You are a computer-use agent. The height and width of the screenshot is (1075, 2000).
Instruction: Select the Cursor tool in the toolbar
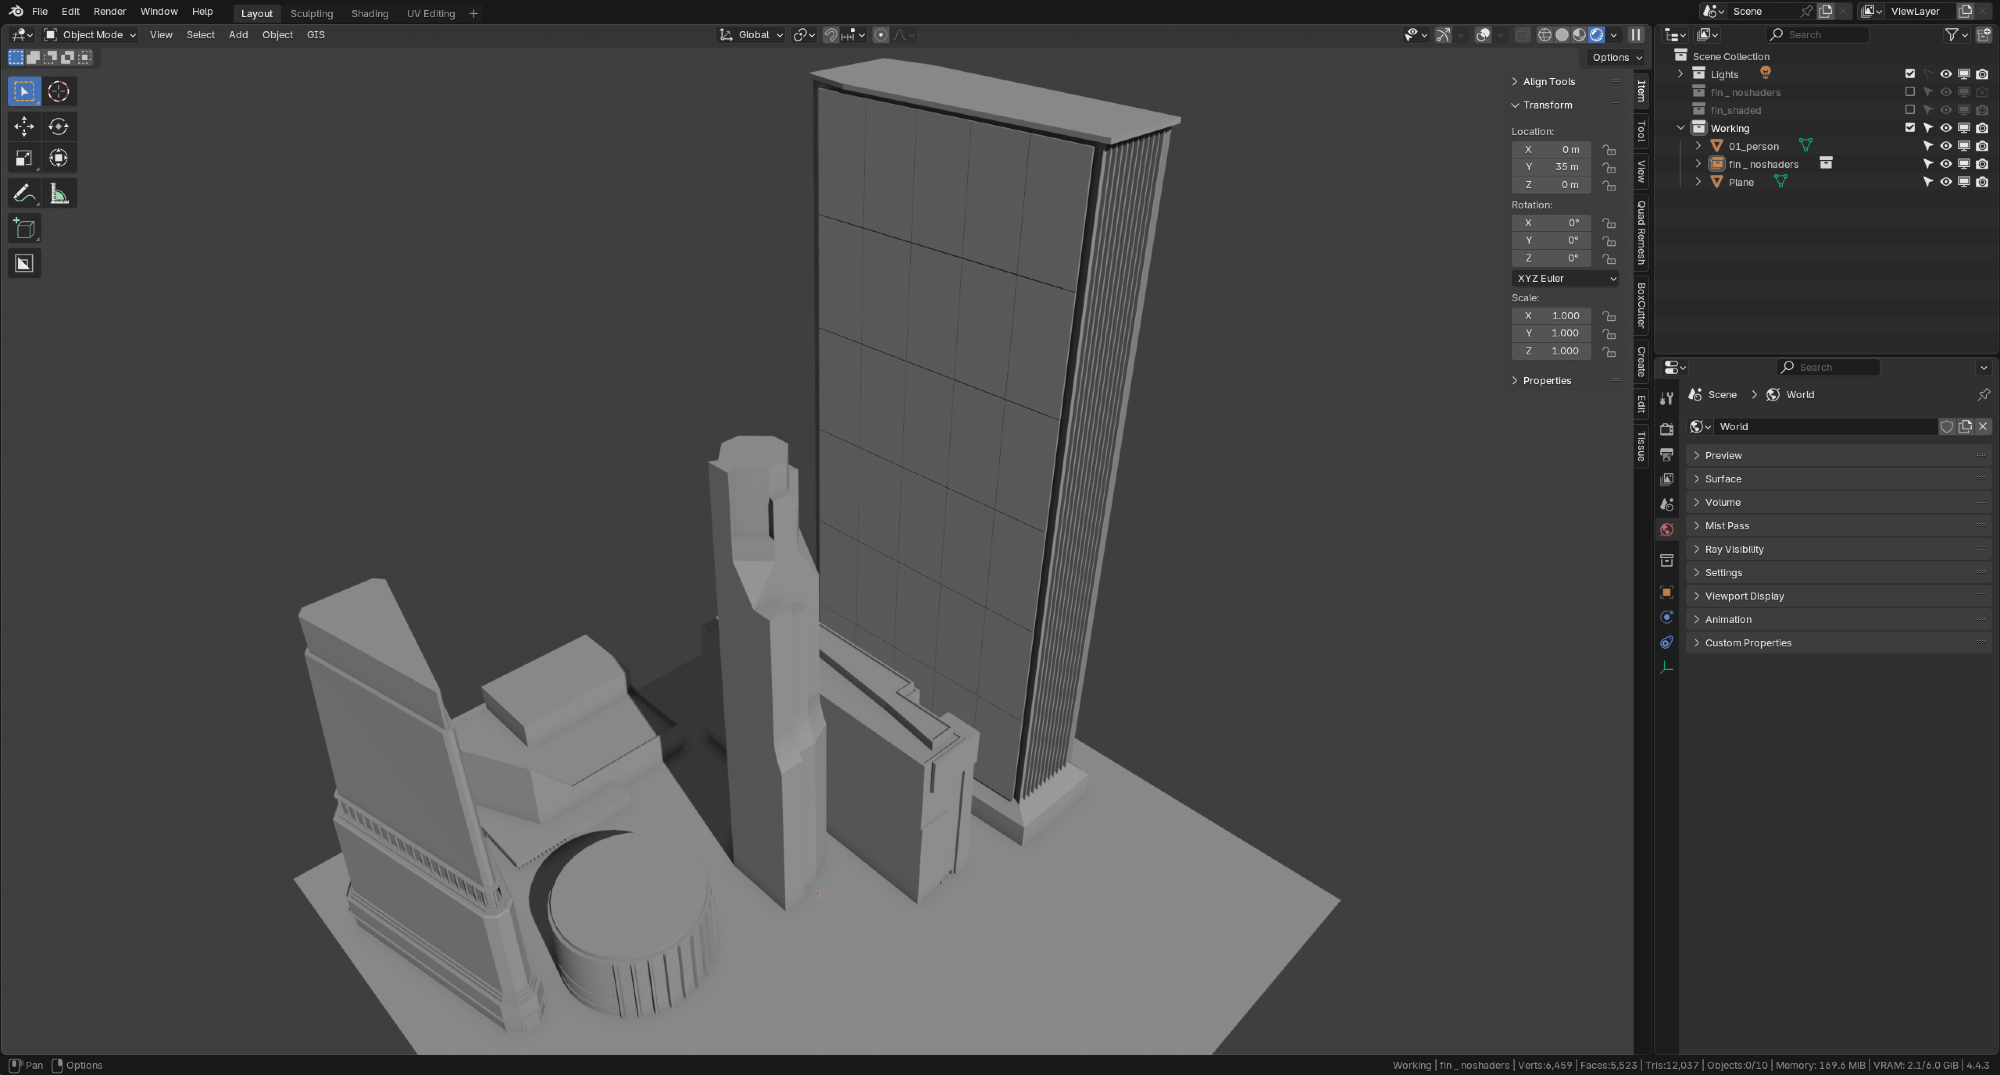pyautogui.click(x=59, y=92)
